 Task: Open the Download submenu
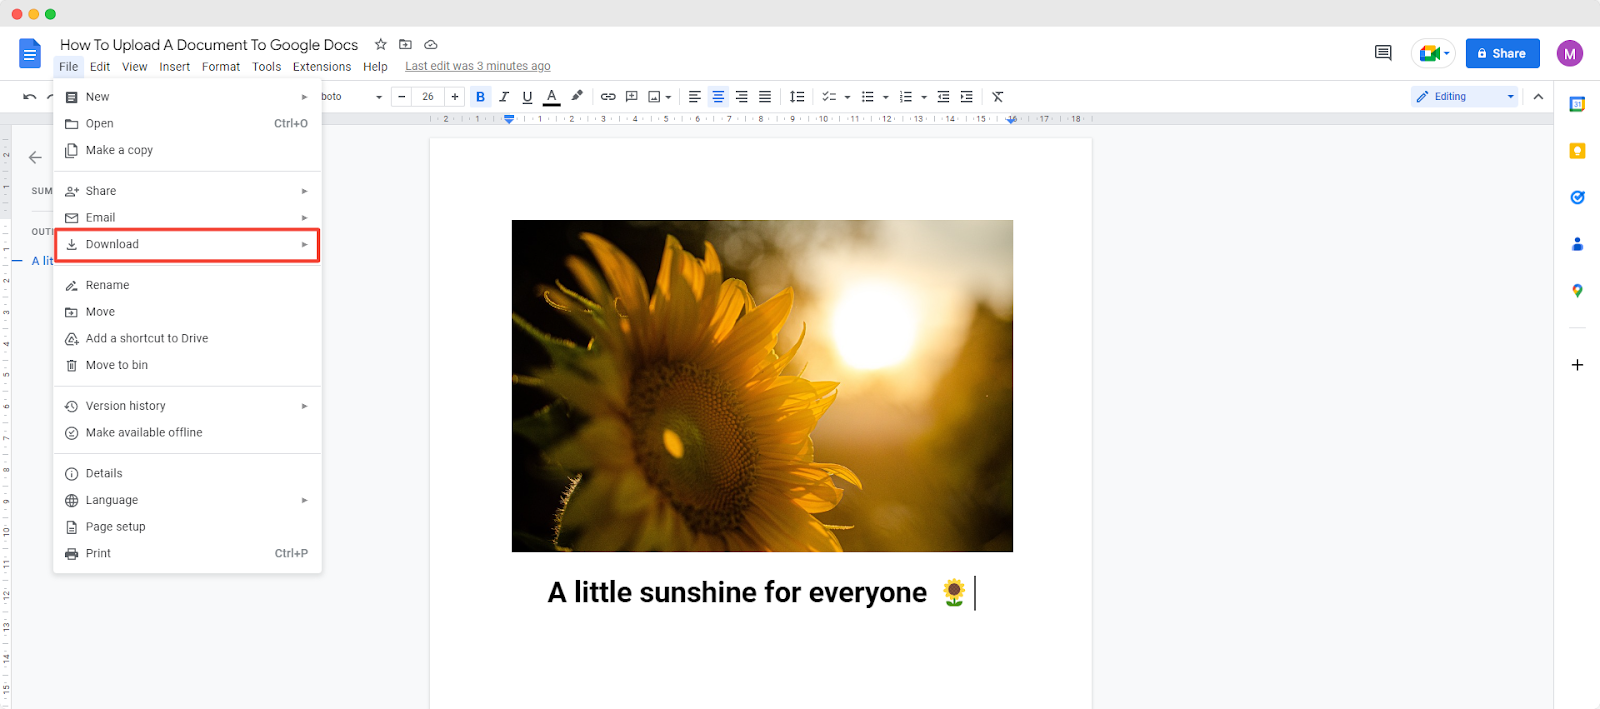coord(187,245)
